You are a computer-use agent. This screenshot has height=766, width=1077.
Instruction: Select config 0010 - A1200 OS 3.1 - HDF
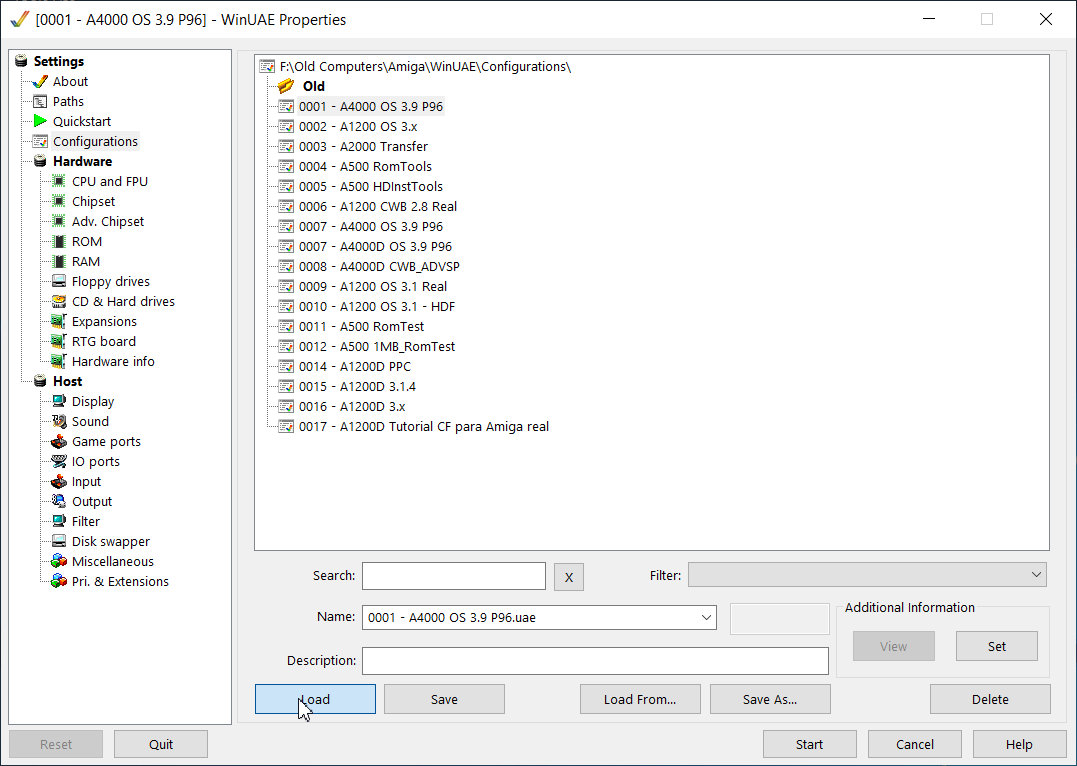tap(377, 306)
